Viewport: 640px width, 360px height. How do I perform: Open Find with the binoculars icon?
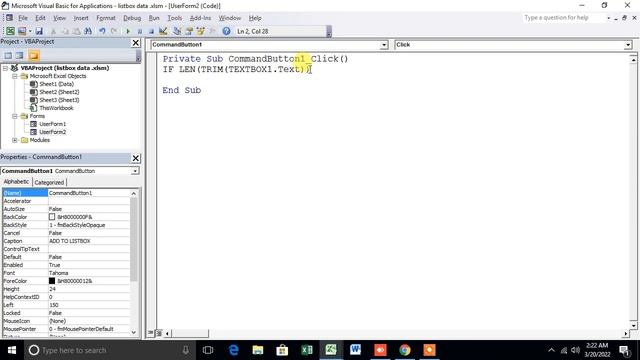click(x=88, y=31)
